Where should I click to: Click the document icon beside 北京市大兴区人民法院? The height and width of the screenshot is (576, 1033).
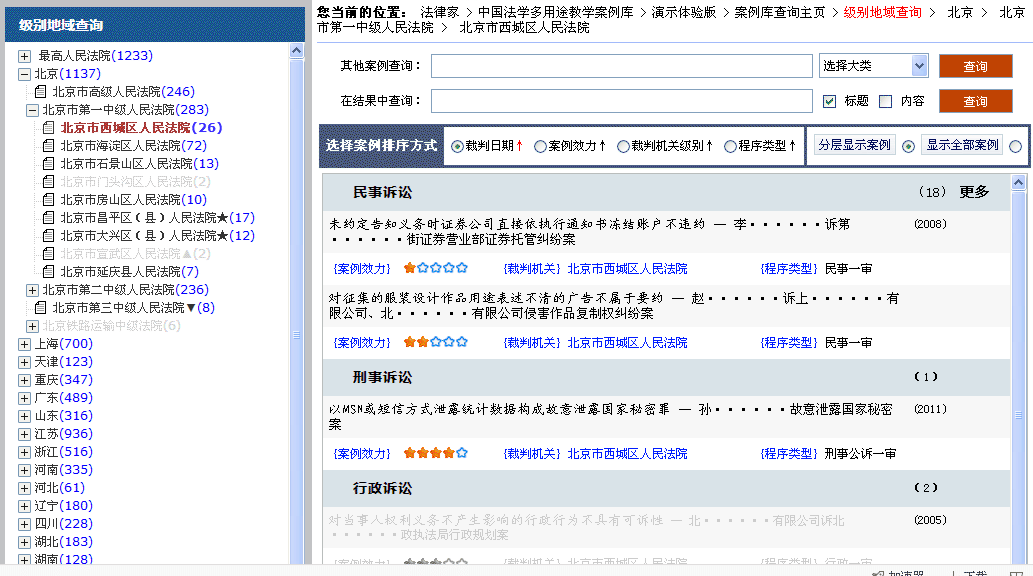(x=48, y=235)
